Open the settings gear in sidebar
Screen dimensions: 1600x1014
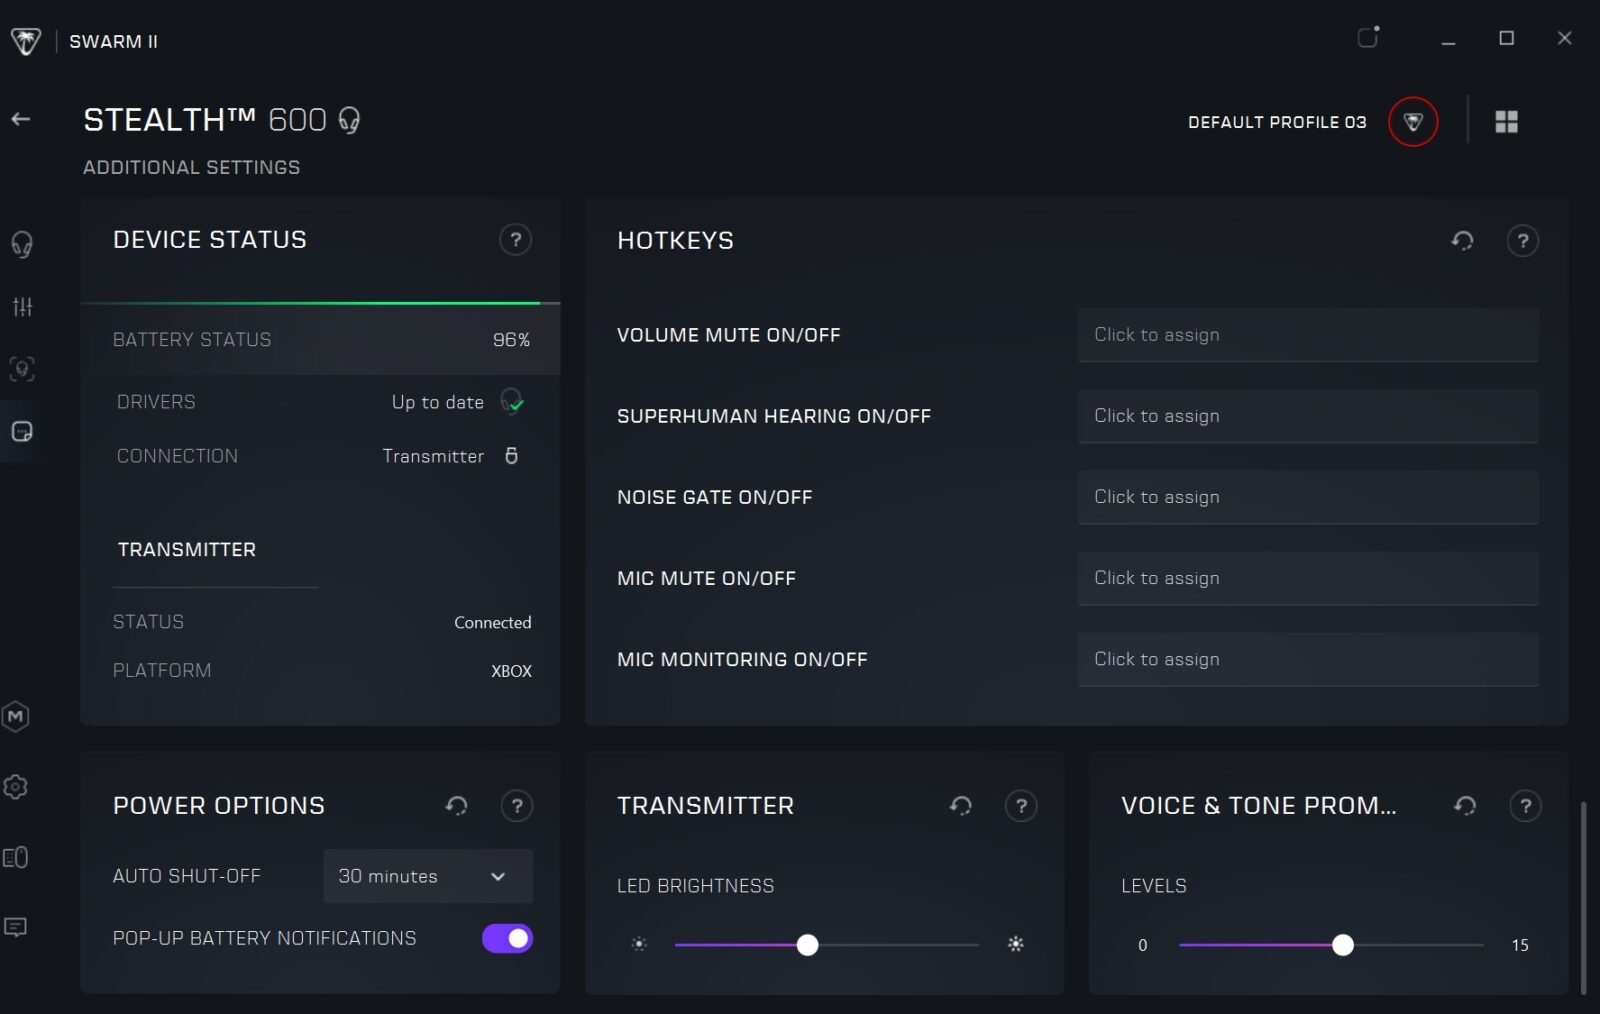point(16,787)
